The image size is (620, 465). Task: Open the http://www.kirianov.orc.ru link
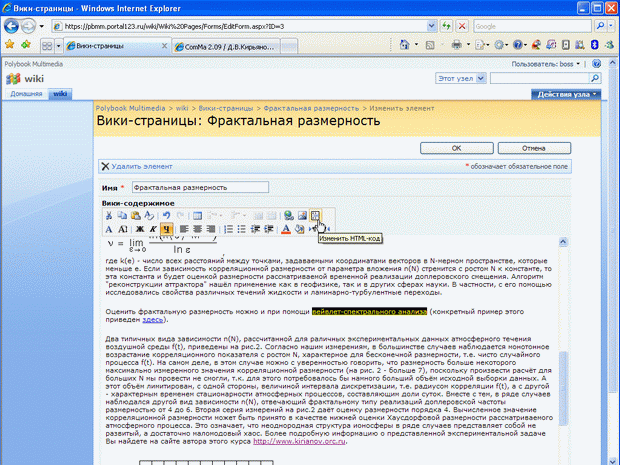pyautogui.click(x=299, y=441)
